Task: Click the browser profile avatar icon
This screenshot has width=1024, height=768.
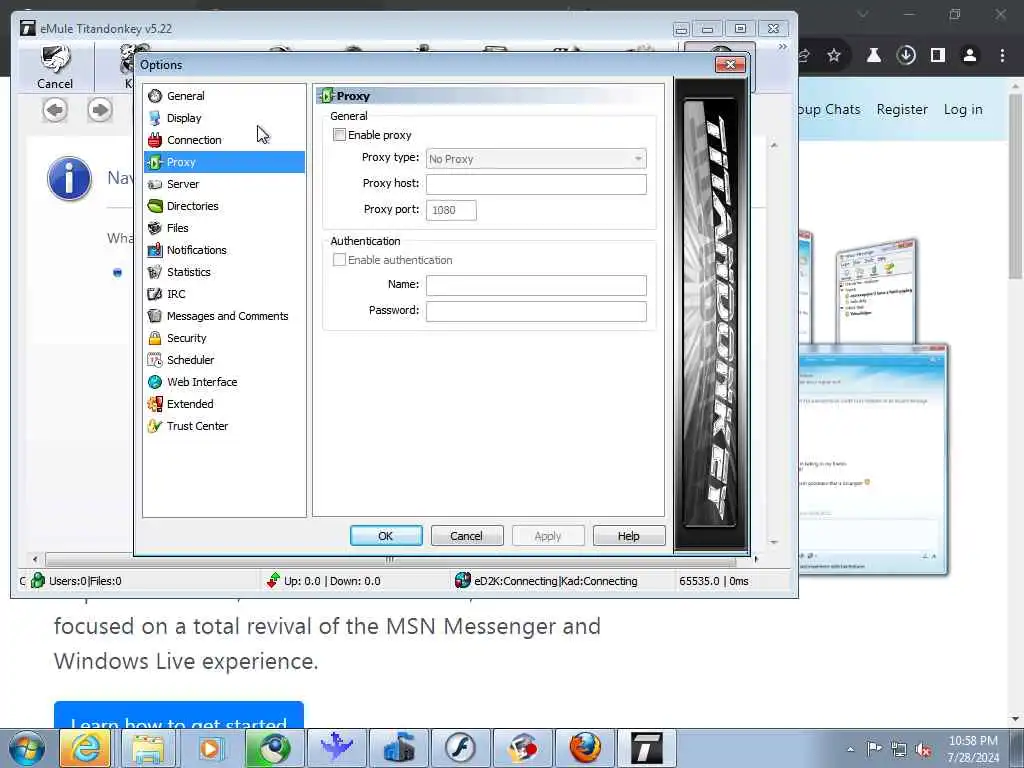Action: 970,56
